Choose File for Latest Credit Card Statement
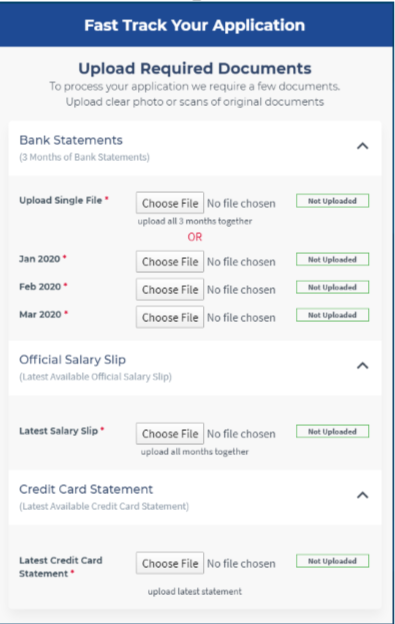 pyautogui.click(x=170, y=563)
